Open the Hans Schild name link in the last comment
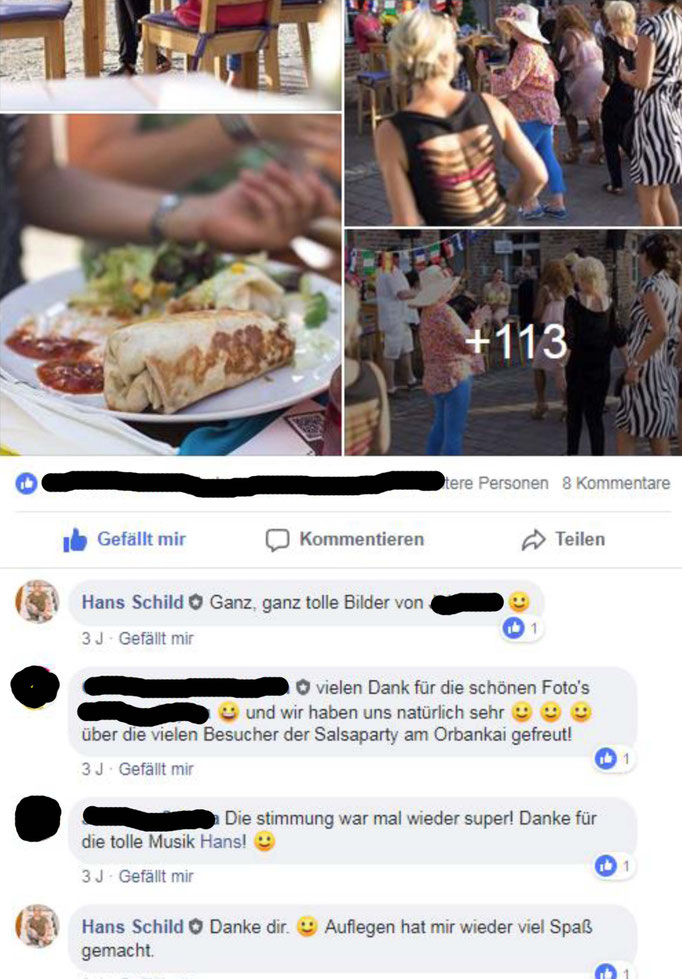 click(x=132, y=927)
